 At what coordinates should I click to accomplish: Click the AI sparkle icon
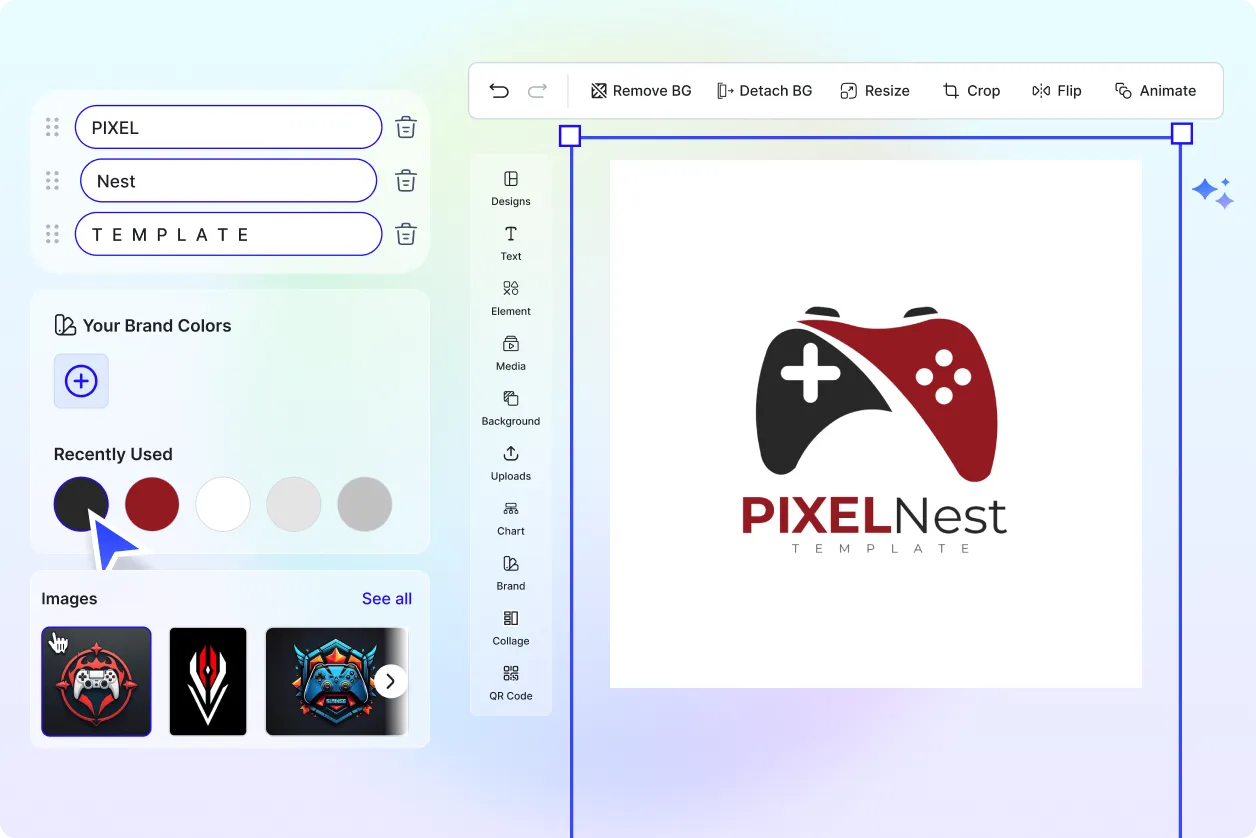(x=1212, y=193)
